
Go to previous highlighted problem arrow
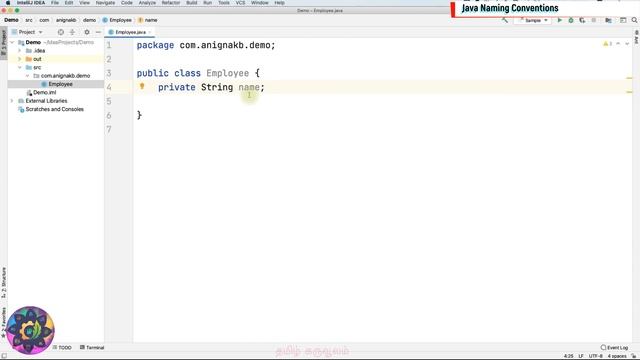tap(618, 44)
